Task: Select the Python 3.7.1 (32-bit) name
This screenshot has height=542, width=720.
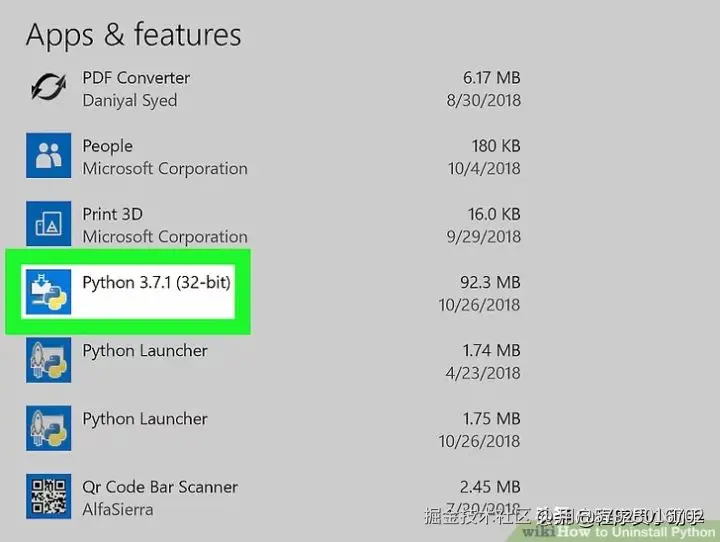Action: 156,283
